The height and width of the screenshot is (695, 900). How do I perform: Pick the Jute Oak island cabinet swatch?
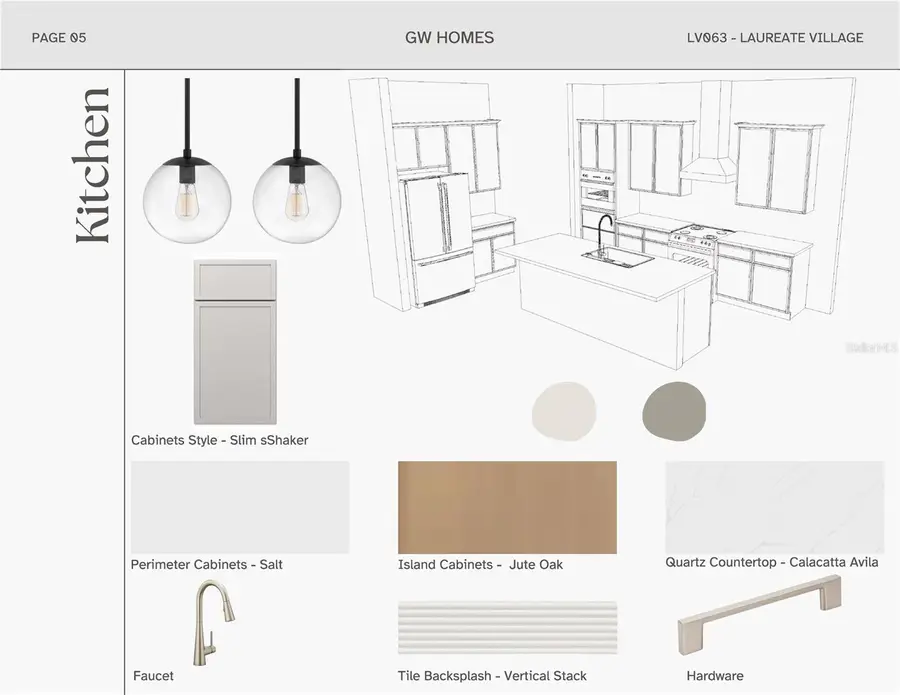(507, 507)
